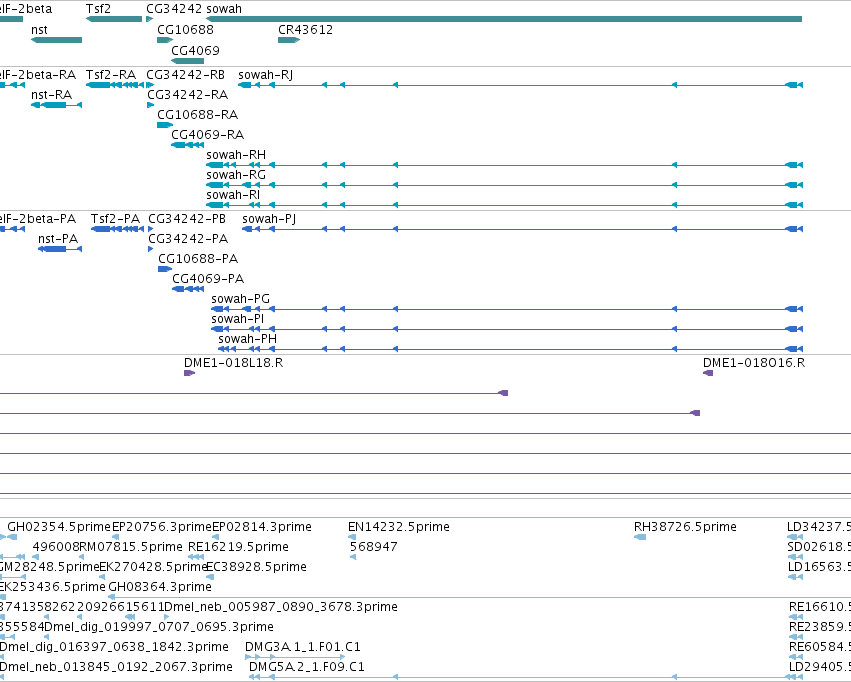The height and width of the screenshot is (682, 851).
Task: Click the CG10688-RA transcript label
Action: point(198,114)
